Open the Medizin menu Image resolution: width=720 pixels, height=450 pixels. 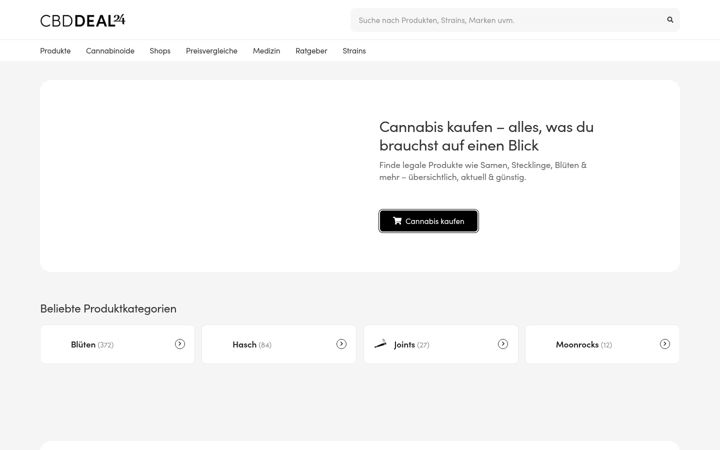[266, 51]
